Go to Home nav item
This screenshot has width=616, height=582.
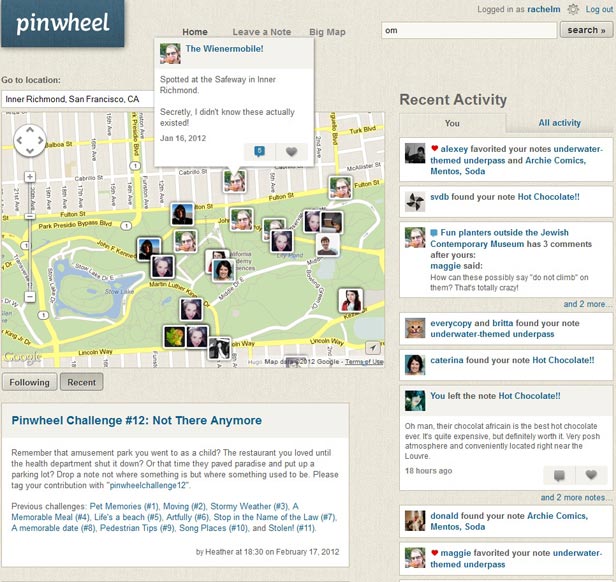[195, 32]
